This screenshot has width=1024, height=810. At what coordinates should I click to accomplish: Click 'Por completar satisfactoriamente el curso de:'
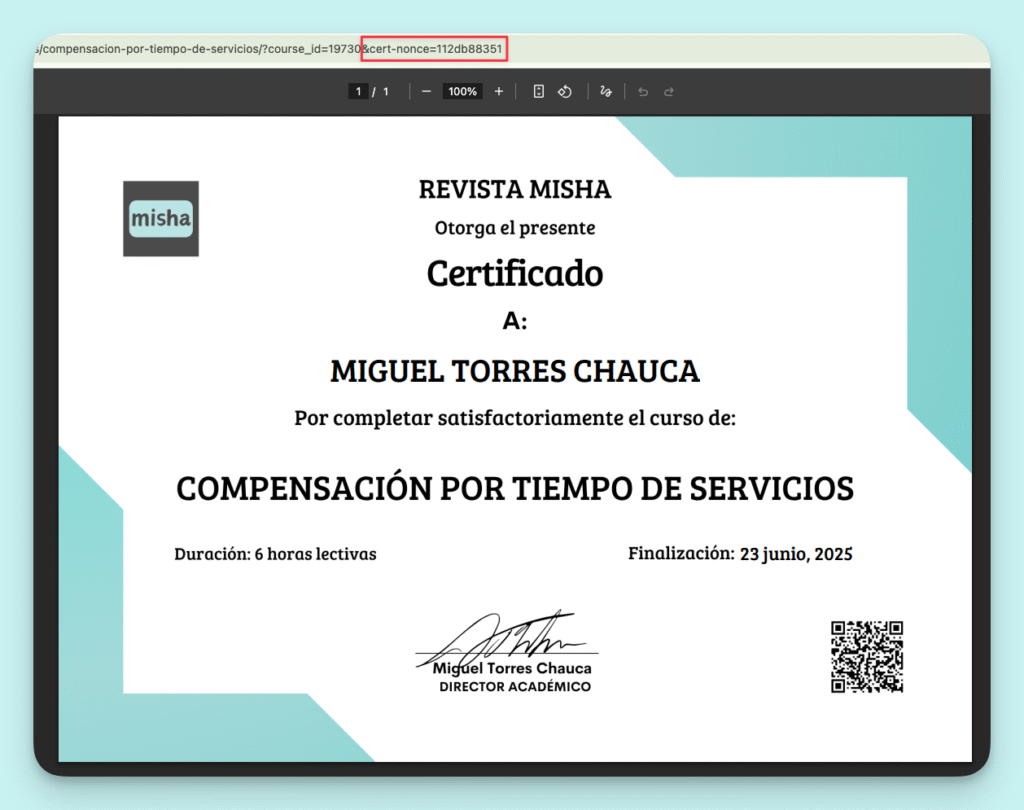515,417
